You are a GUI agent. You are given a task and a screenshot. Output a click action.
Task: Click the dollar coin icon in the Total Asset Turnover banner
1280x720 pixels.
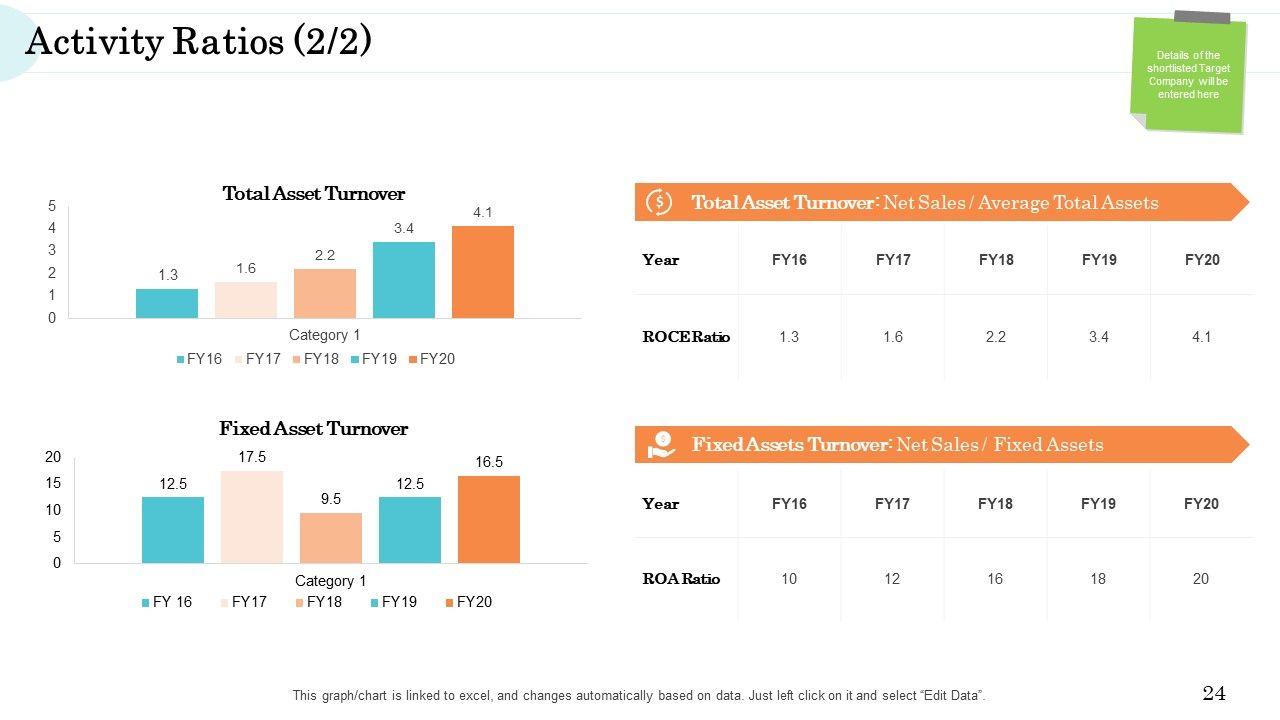point(659,202)
